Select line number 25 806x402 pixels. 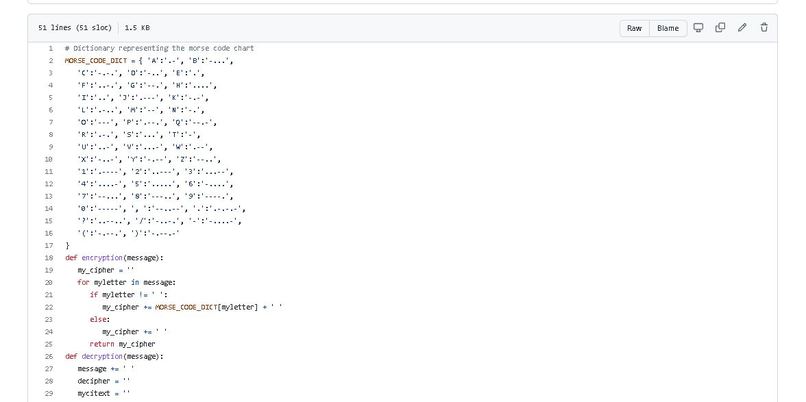click(49, 344)
